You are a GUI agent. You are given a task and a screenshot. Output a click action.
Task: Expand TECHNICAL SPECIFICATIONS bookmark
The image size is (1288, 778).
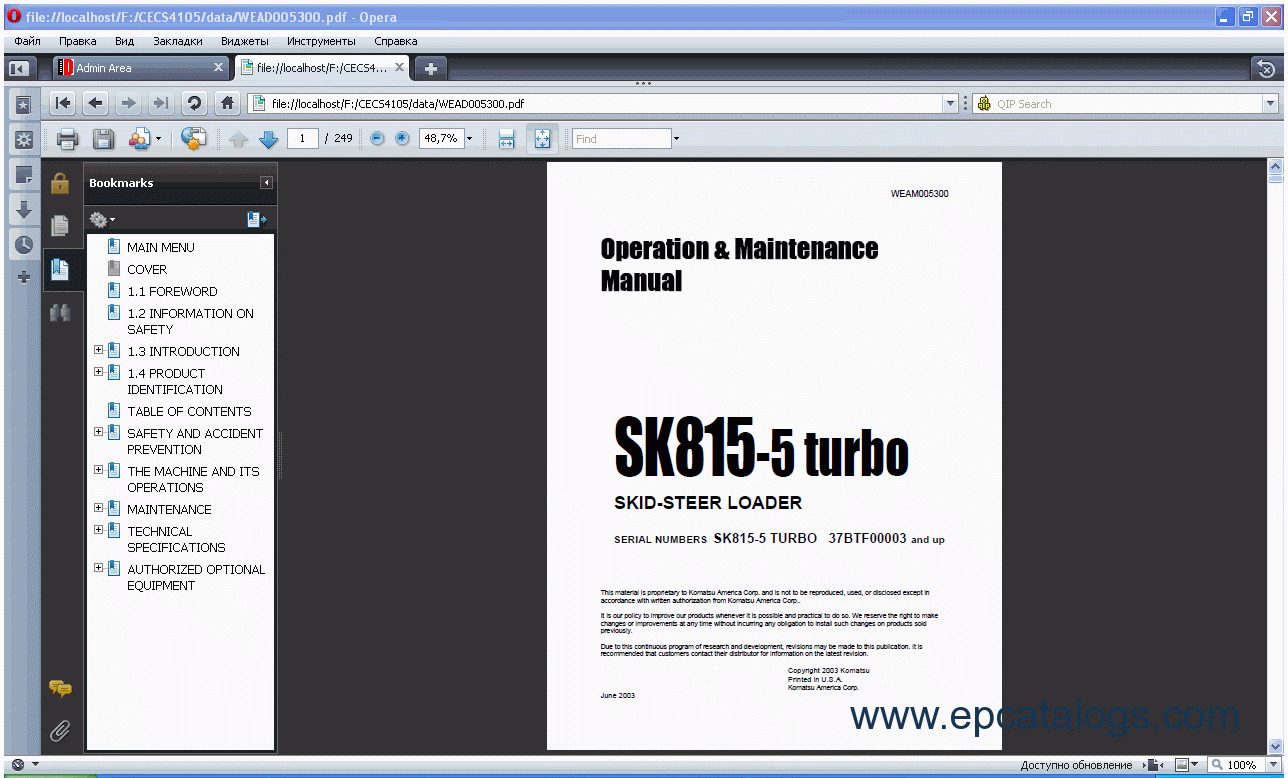pos(98,530)
